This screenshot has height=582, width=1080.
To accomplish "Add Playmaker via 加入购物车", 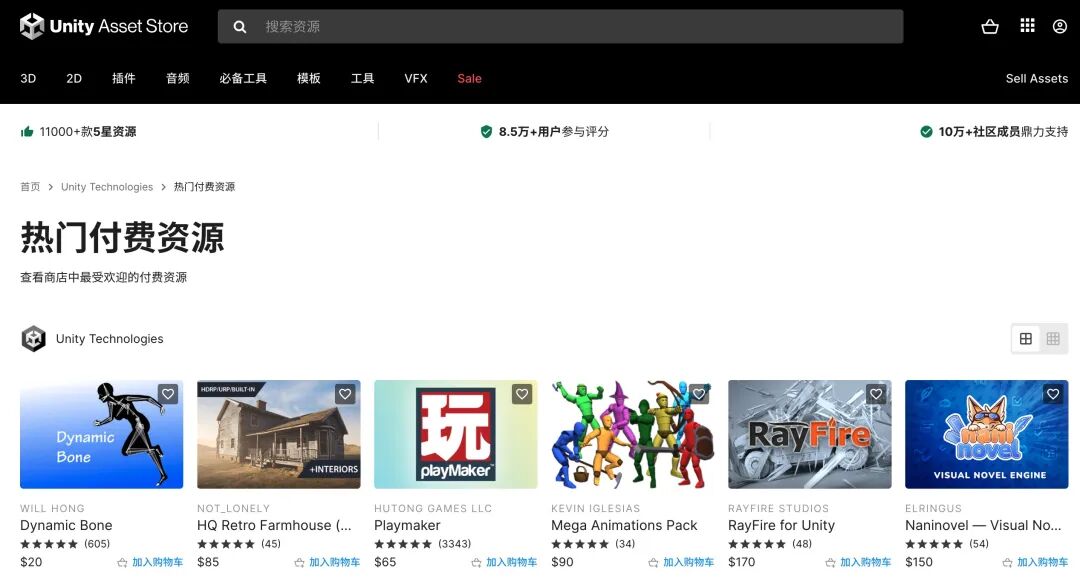I will 512,563.
